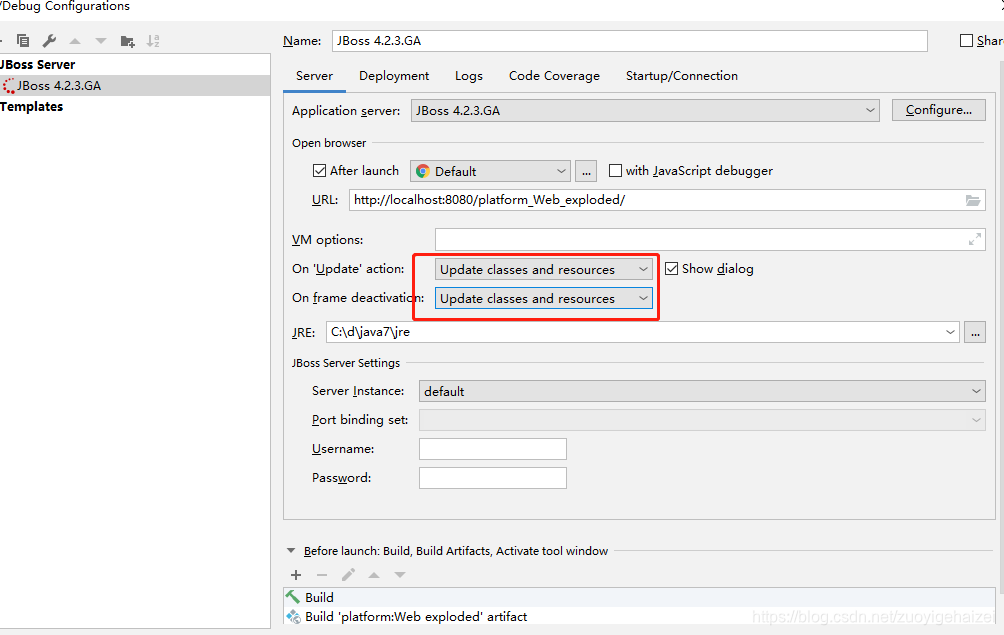
Task: Click the Build hammer icon
Action: [293, 597]
